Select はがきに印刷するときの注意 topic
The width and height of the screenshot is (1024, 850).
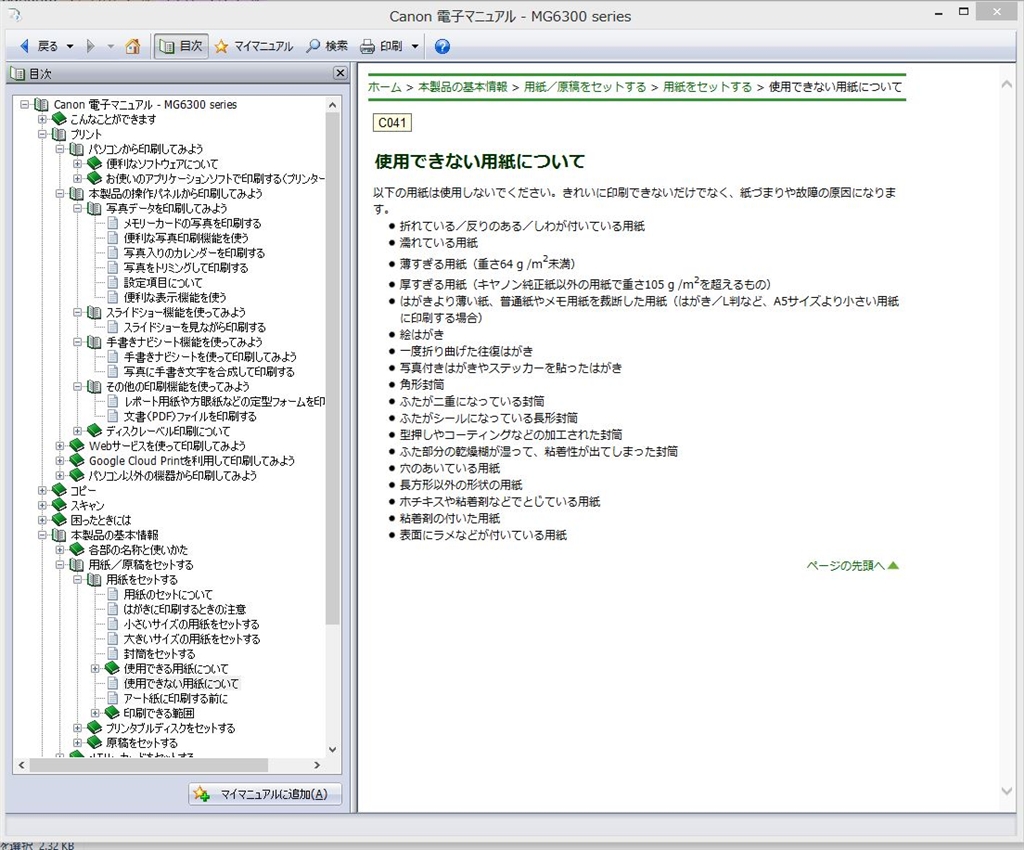[185, 610]
